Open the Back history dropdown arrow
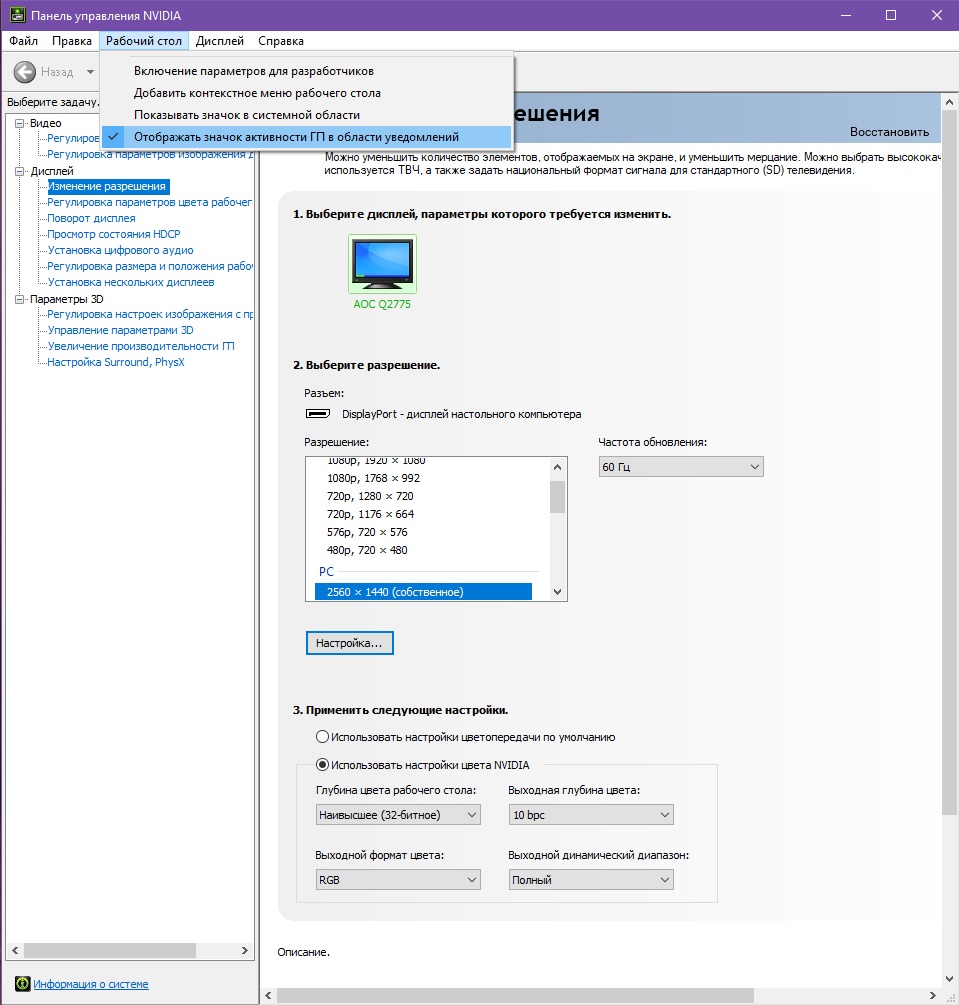This screenshot has width=959, height=1005. pyautogui.click(x=90, y=72)
